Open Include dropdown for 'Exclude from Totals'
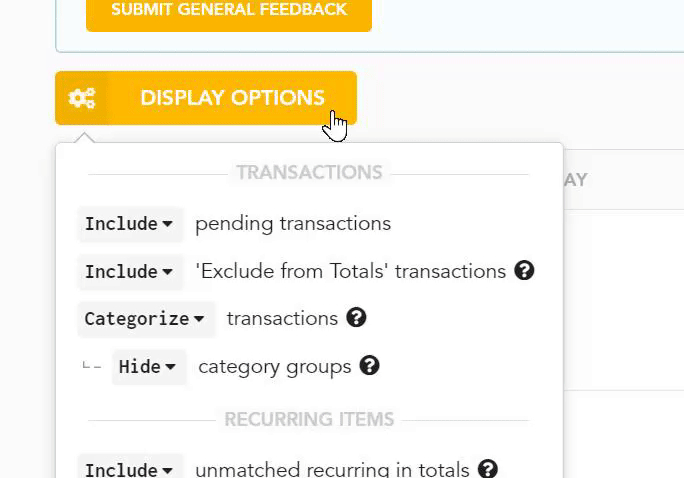 129,271
